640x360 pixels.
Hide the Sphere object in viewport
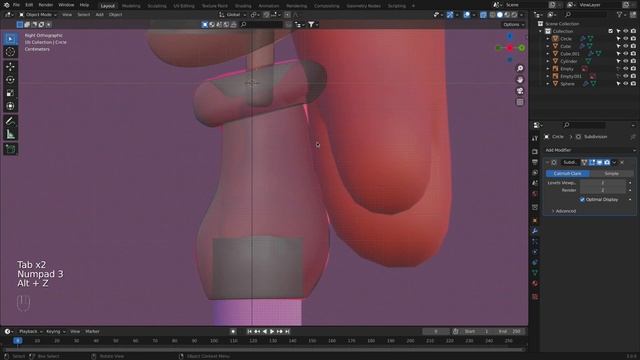tap(626, 84)
